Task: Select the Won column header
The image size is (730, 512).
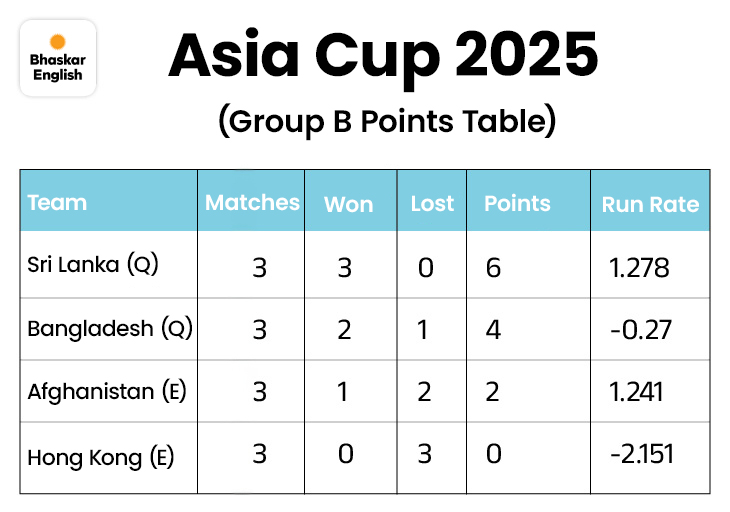Action: point(348,204)
